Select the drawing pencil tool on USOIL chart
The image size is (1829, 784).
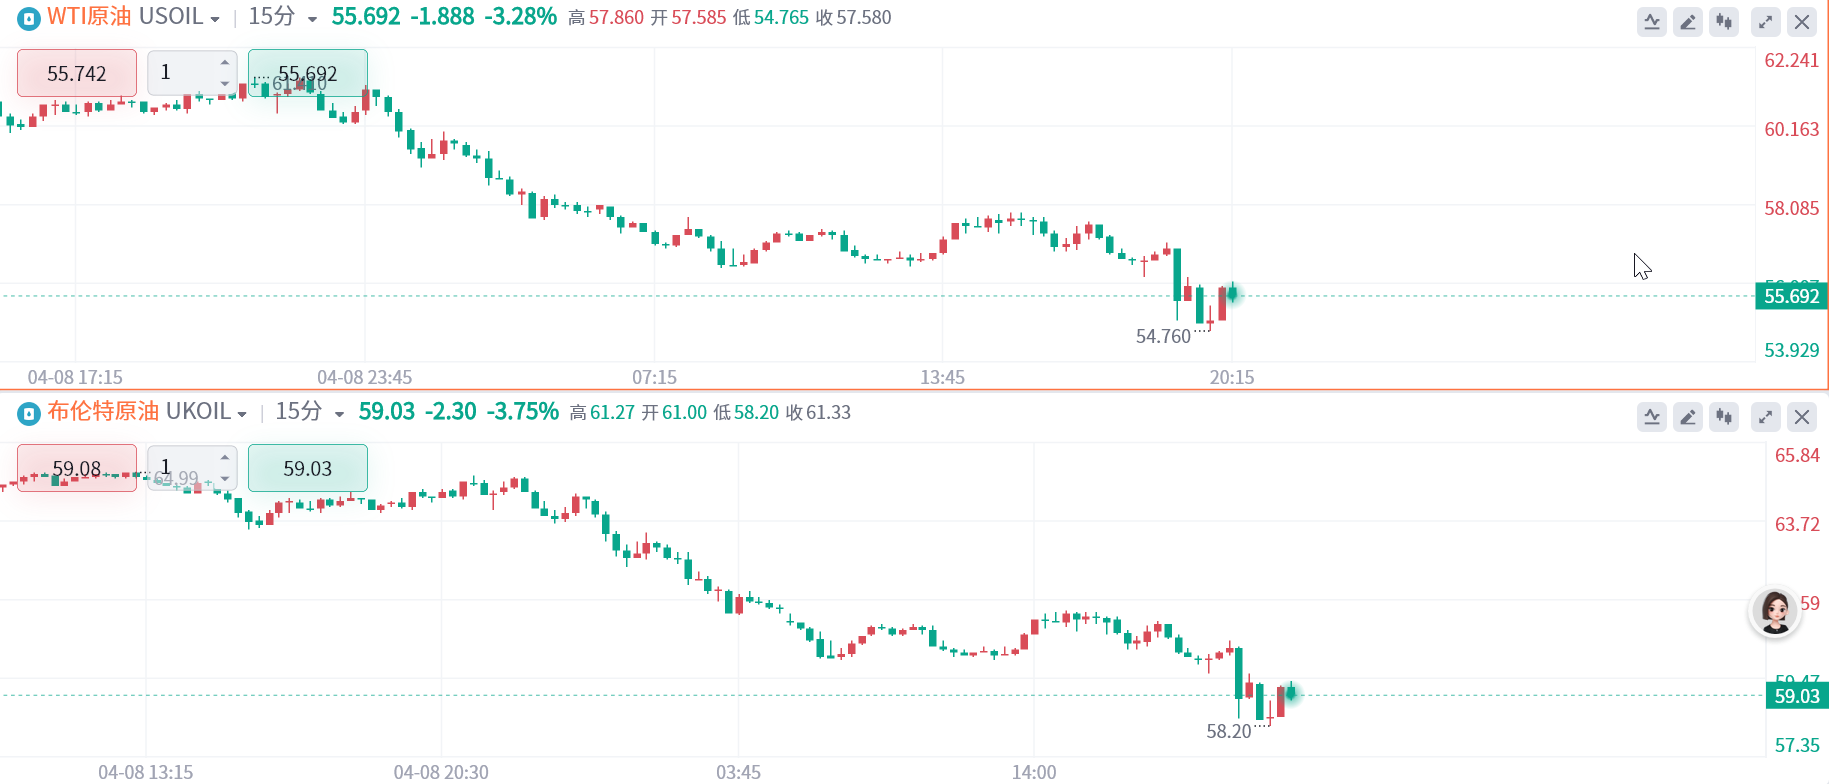coord(1688,22)
